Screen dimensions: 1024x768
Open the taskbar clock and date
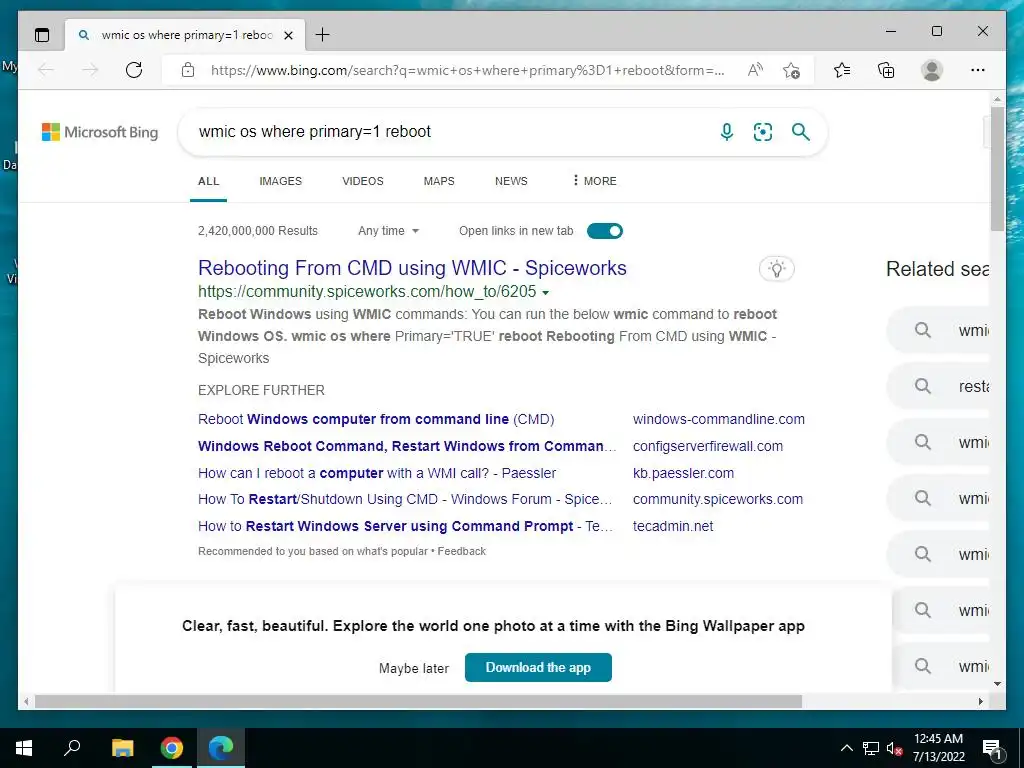tap(938, 748)
